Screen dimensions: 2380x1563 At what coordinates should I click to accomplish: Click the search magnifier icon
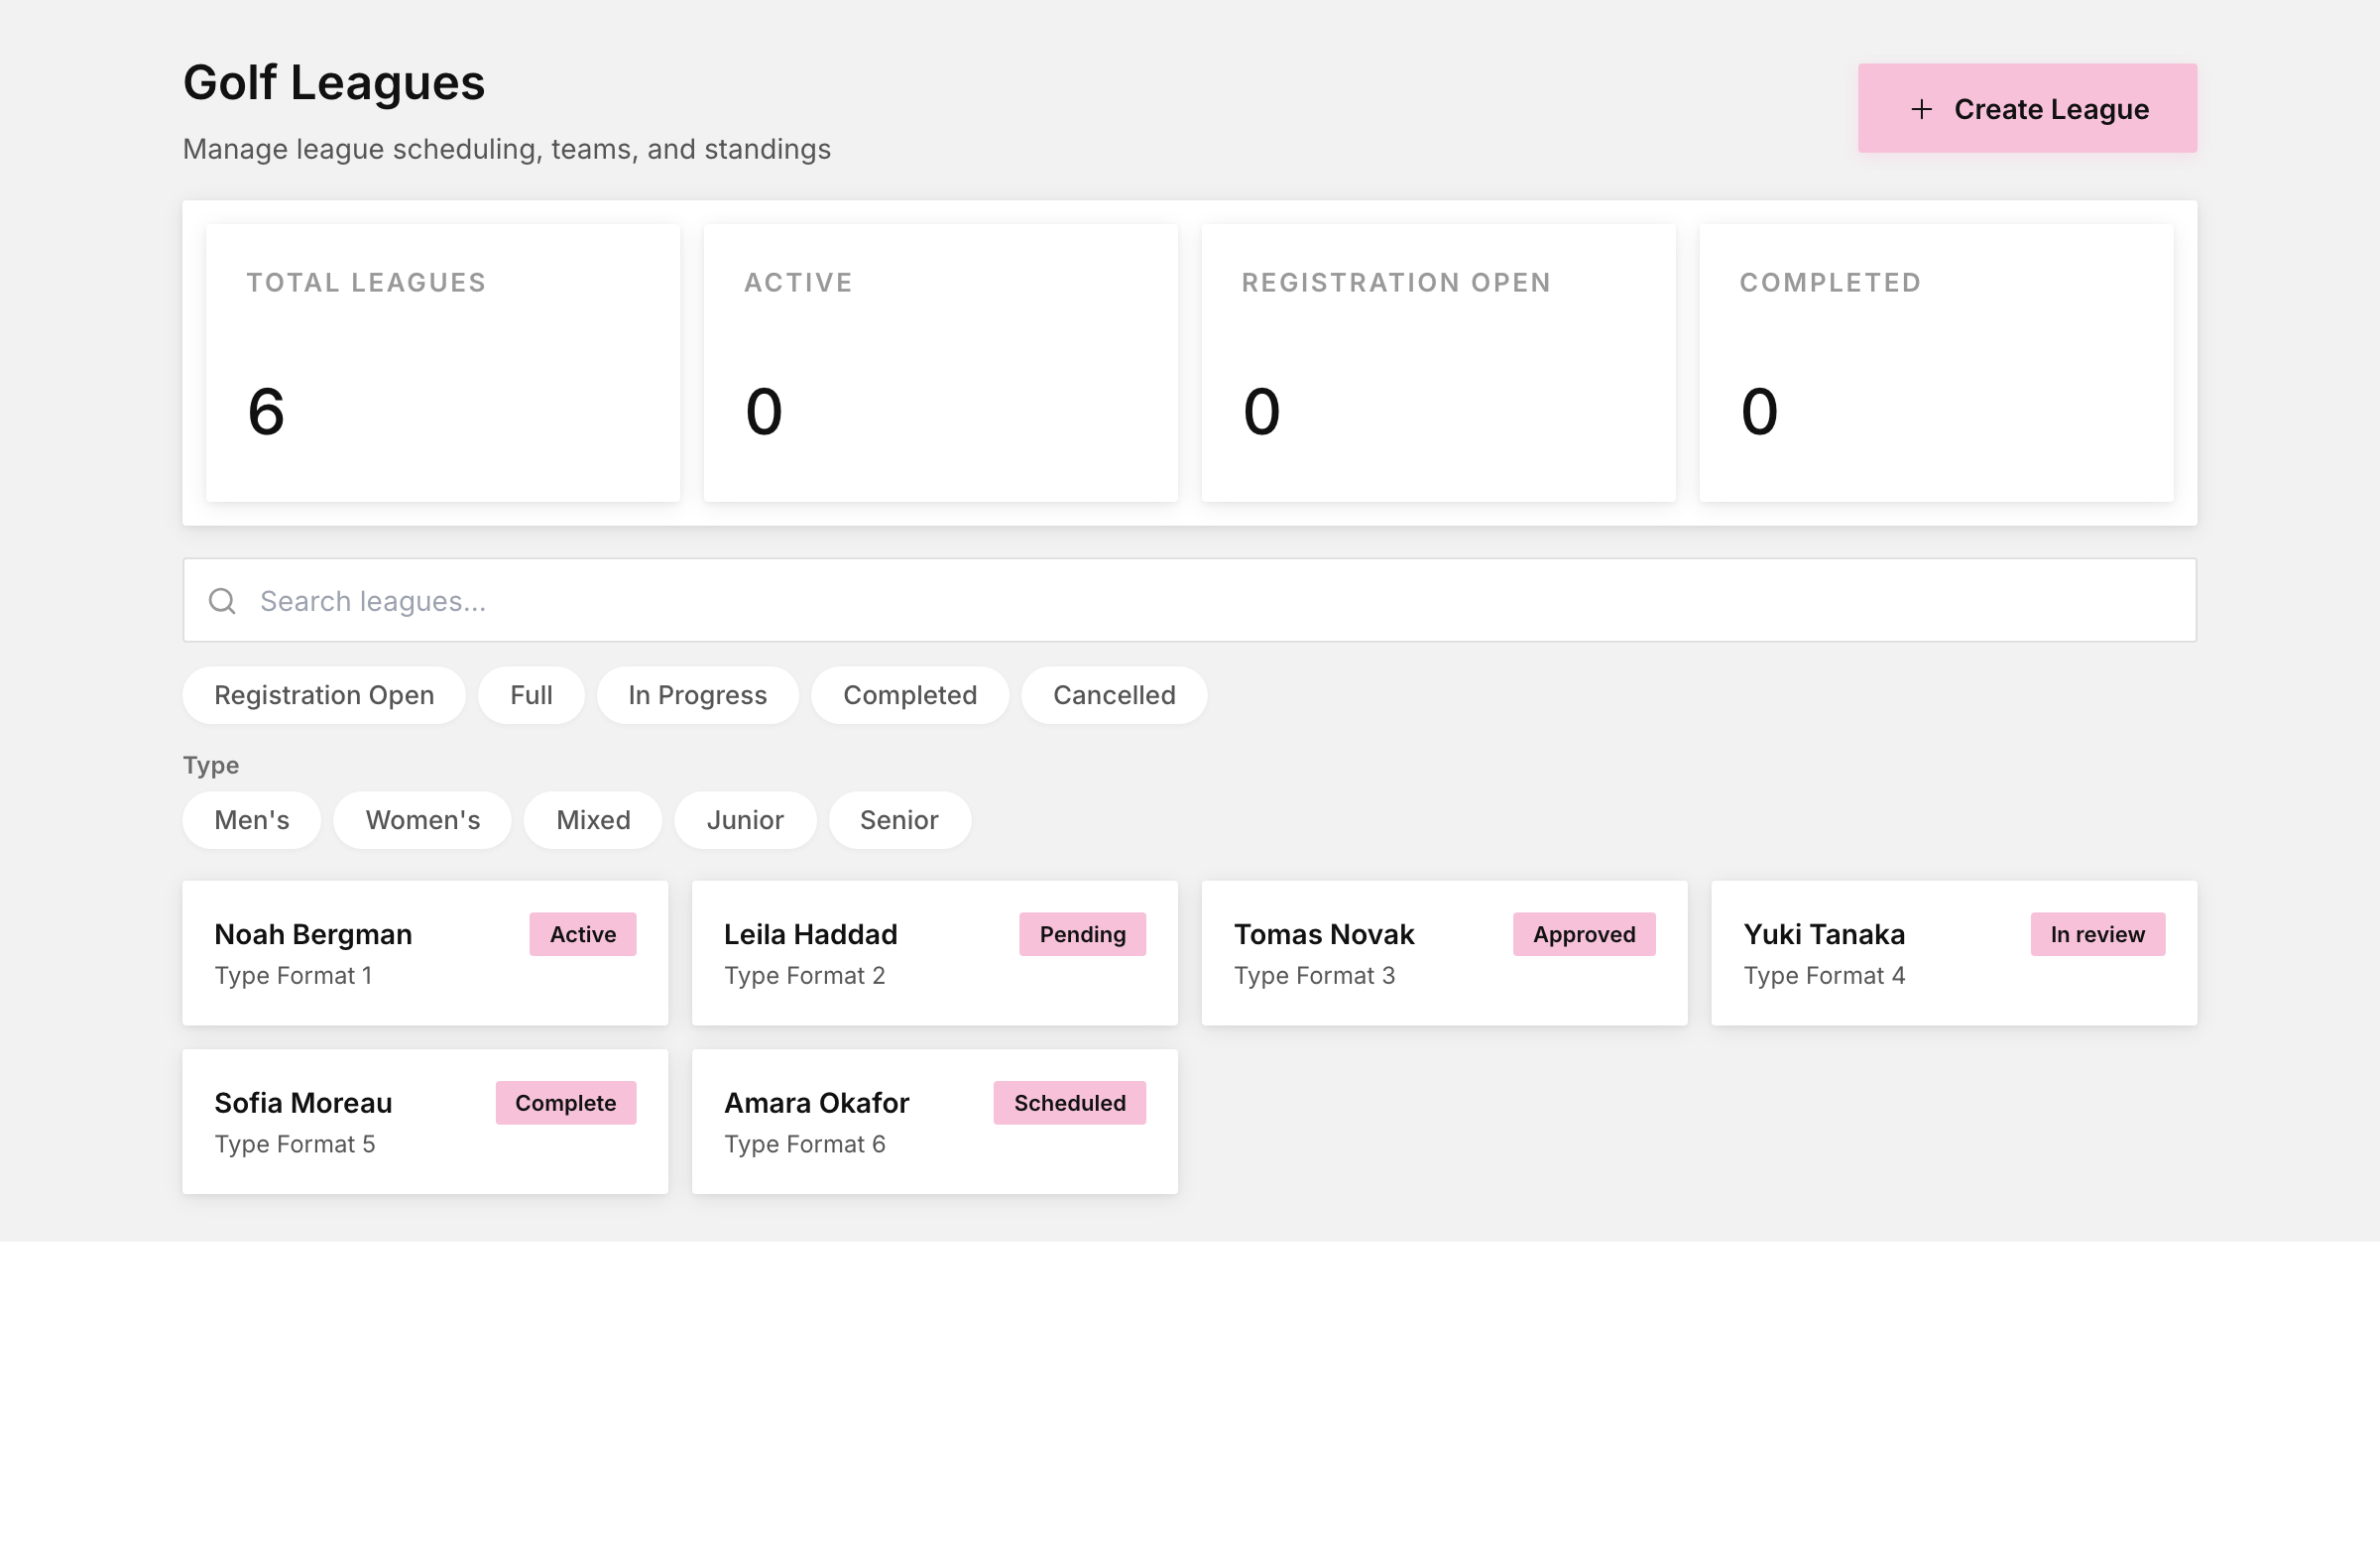222,601
